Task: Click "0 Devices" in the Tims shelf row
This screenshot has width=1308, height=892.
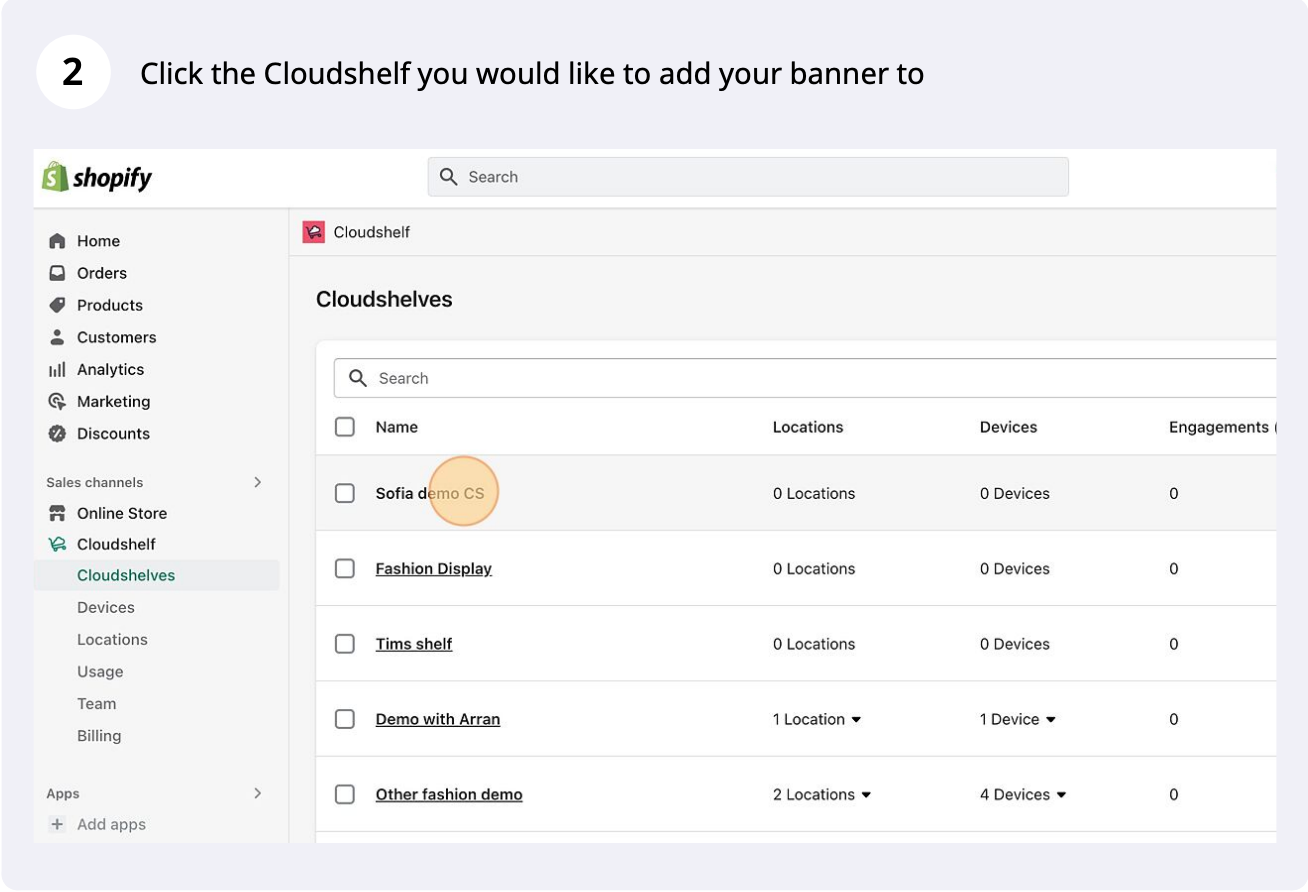Action: 1015,644
